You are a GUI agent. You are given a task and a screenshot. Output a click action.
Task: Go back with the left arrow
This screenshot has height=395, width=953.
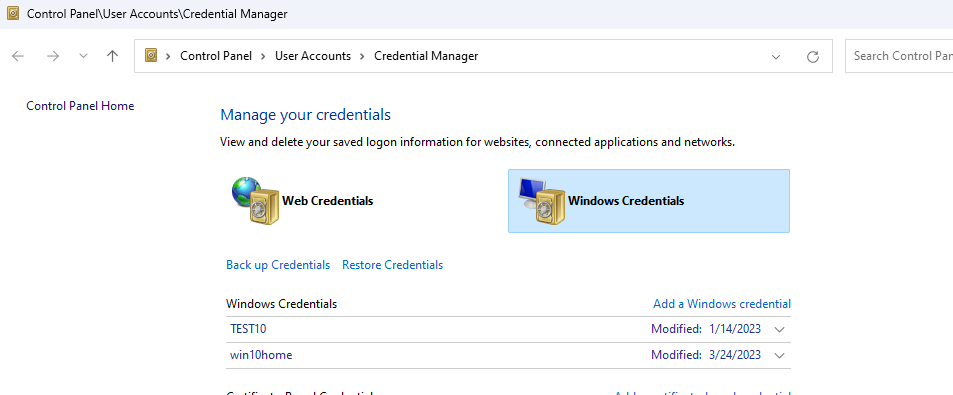pos(18,56)
